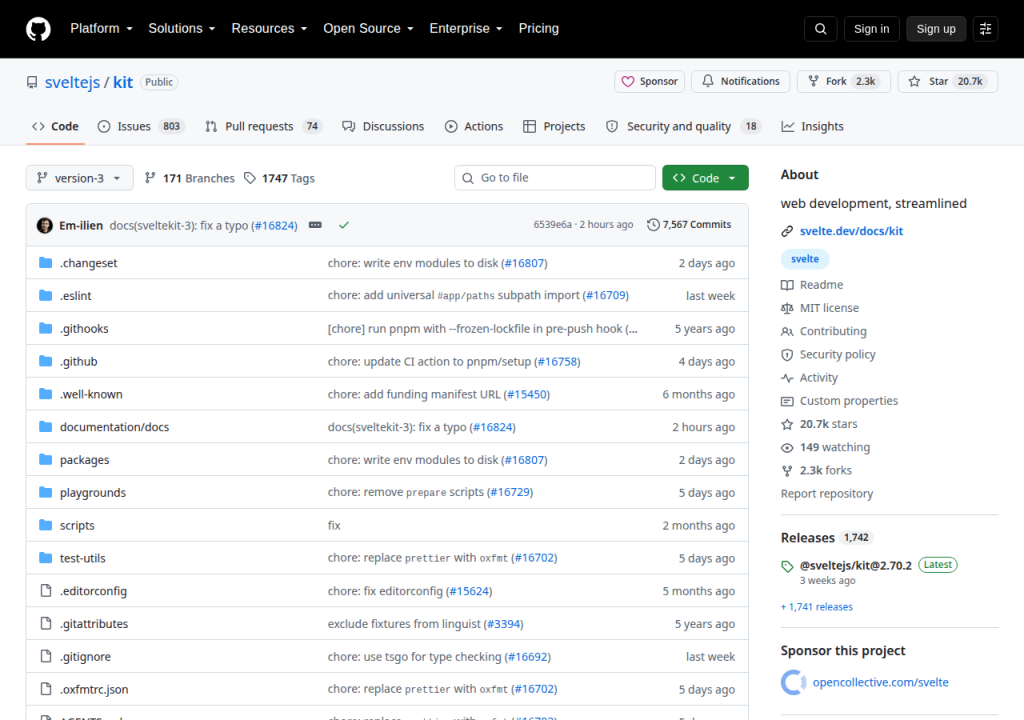
Task: Open the playgrounds folder
Action: coord(93,493)
